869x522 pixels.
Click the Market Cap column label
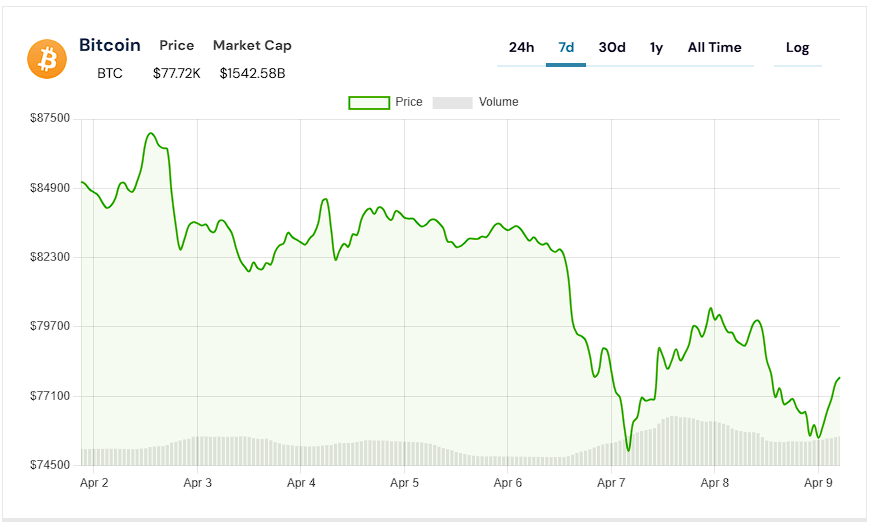(x=252, y=45)
